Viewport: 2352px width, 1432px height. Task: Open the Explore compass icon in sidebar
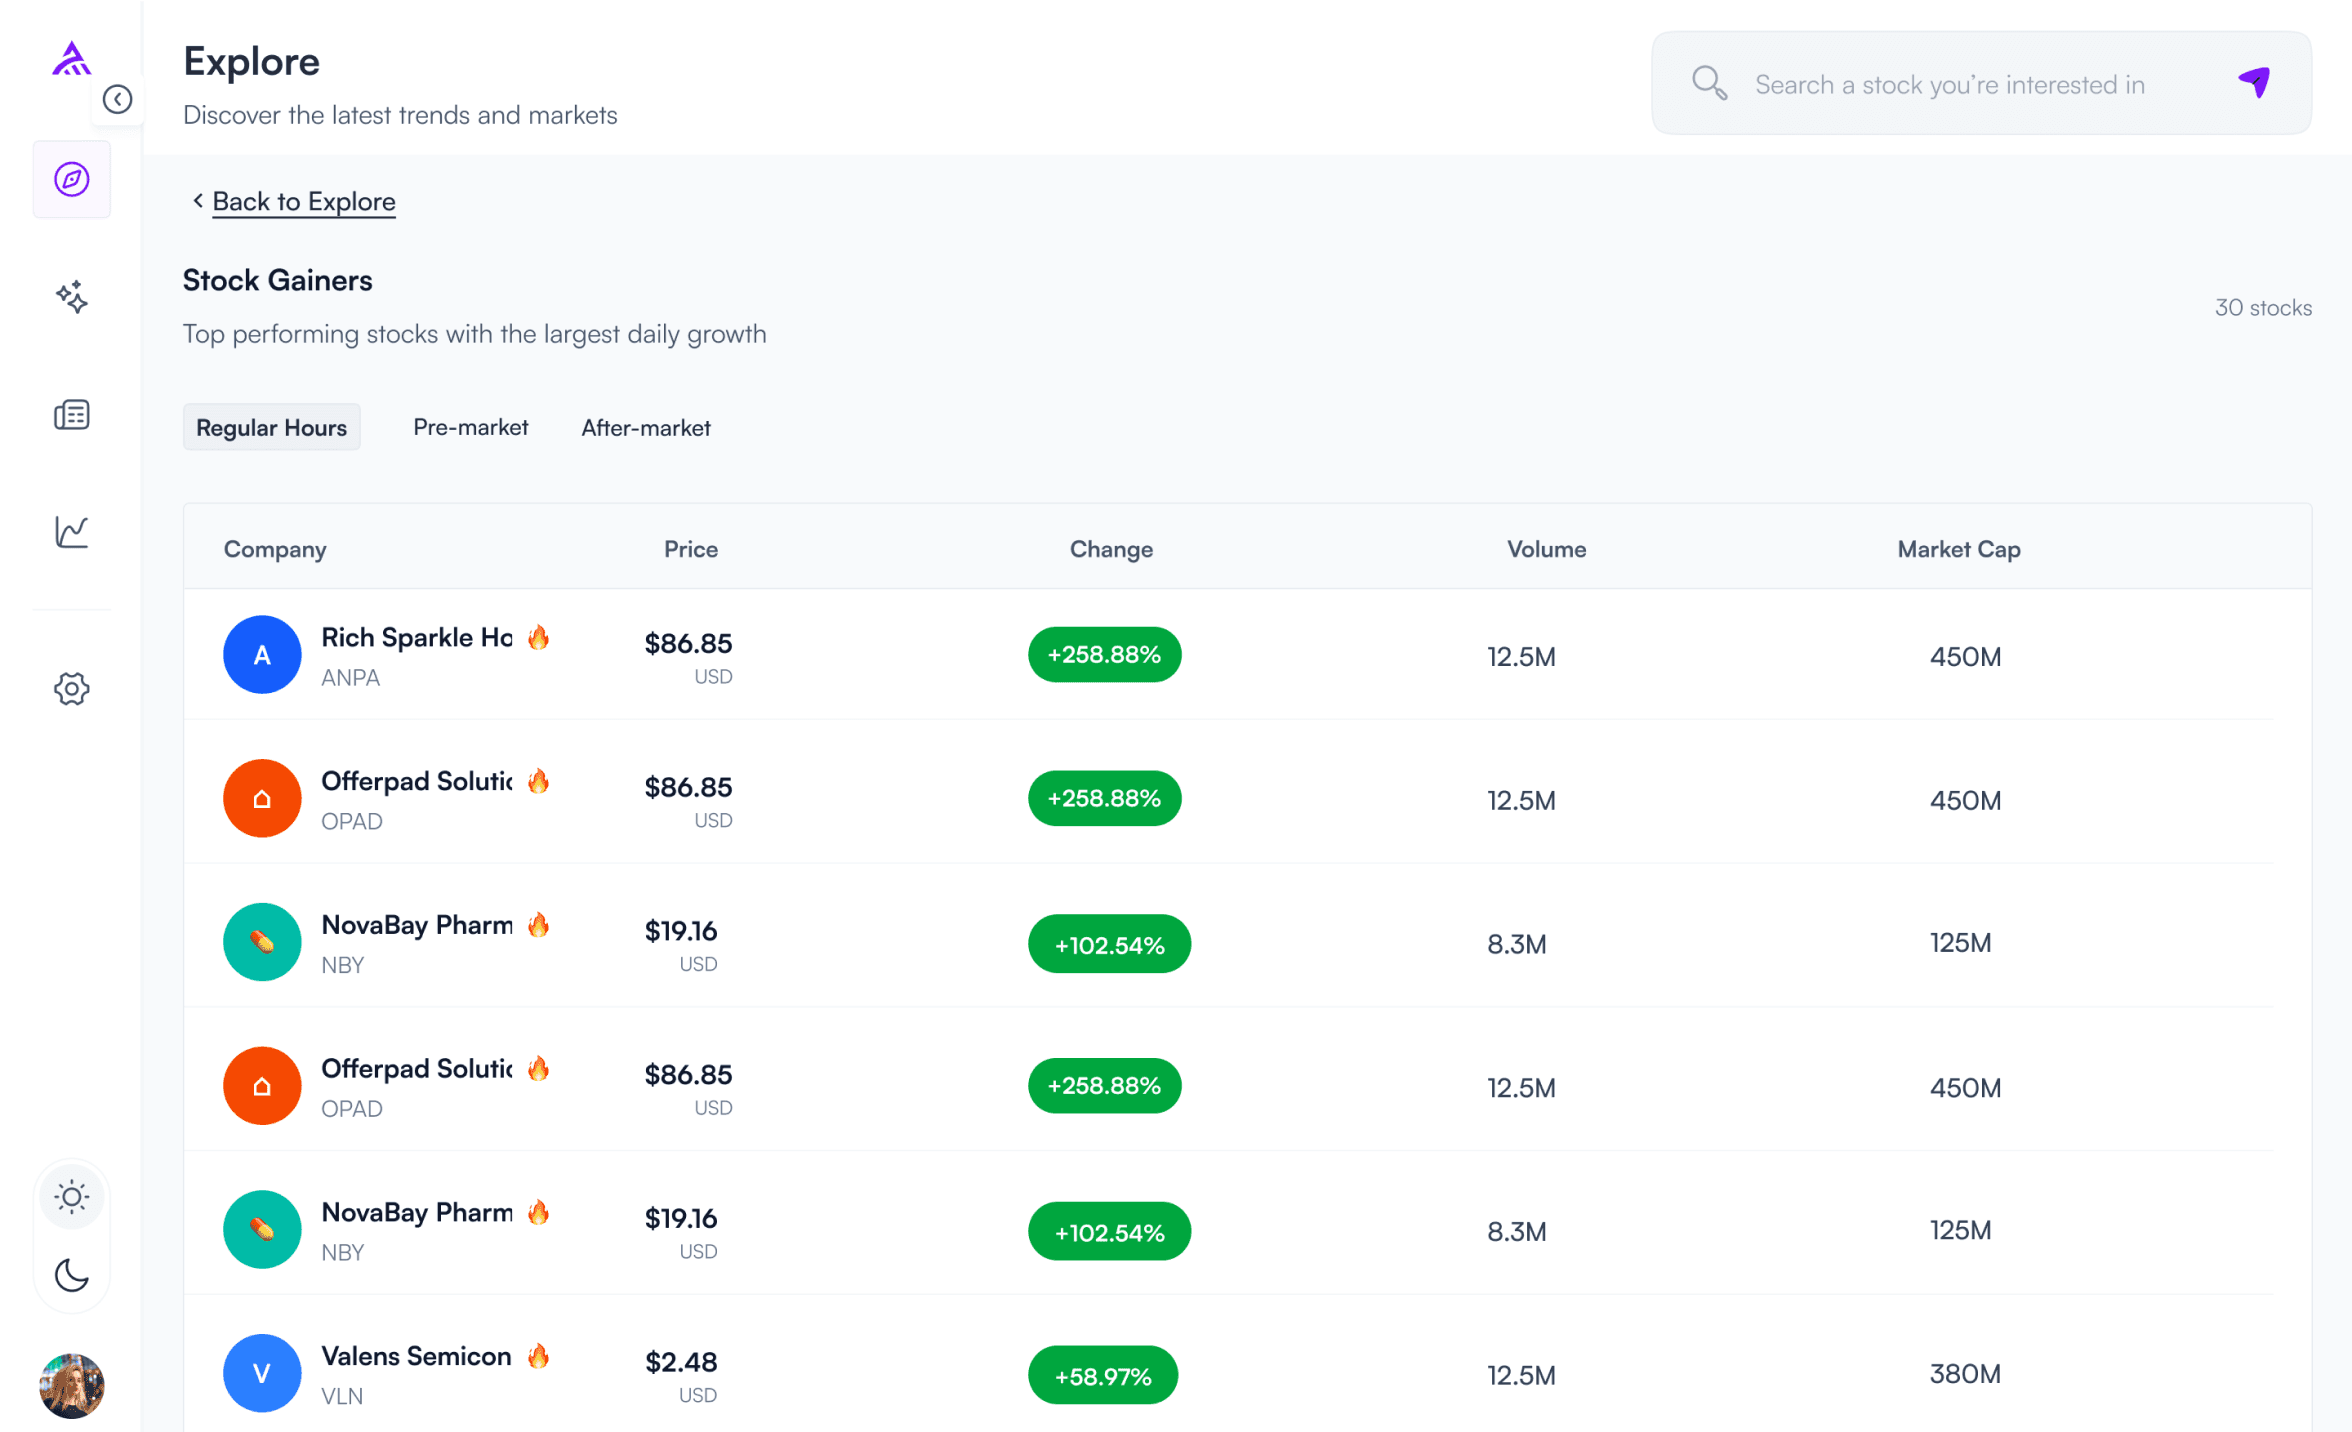71,180
